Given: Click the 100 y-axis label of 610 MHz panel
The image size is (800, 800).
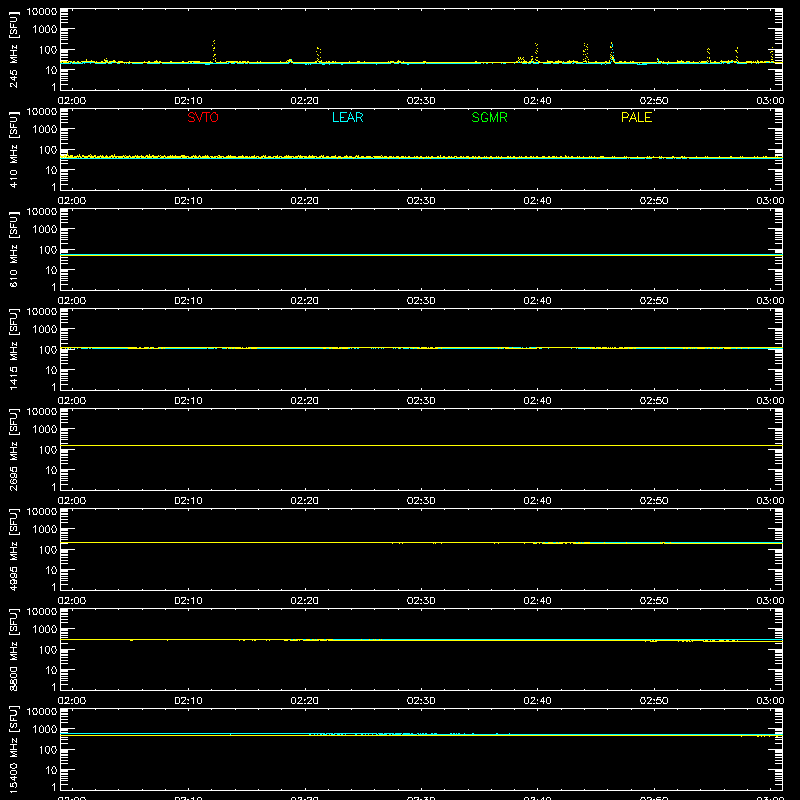Looking at the screenshot, I should pyautogui.click(x=48, y=249).
